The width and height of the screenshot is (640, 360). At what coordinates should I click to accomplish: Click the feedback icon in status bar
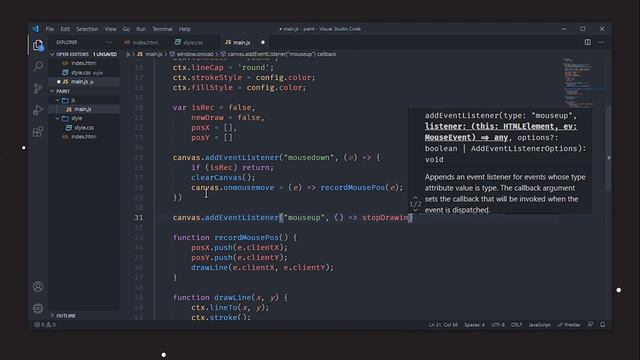tap(590, 325)
